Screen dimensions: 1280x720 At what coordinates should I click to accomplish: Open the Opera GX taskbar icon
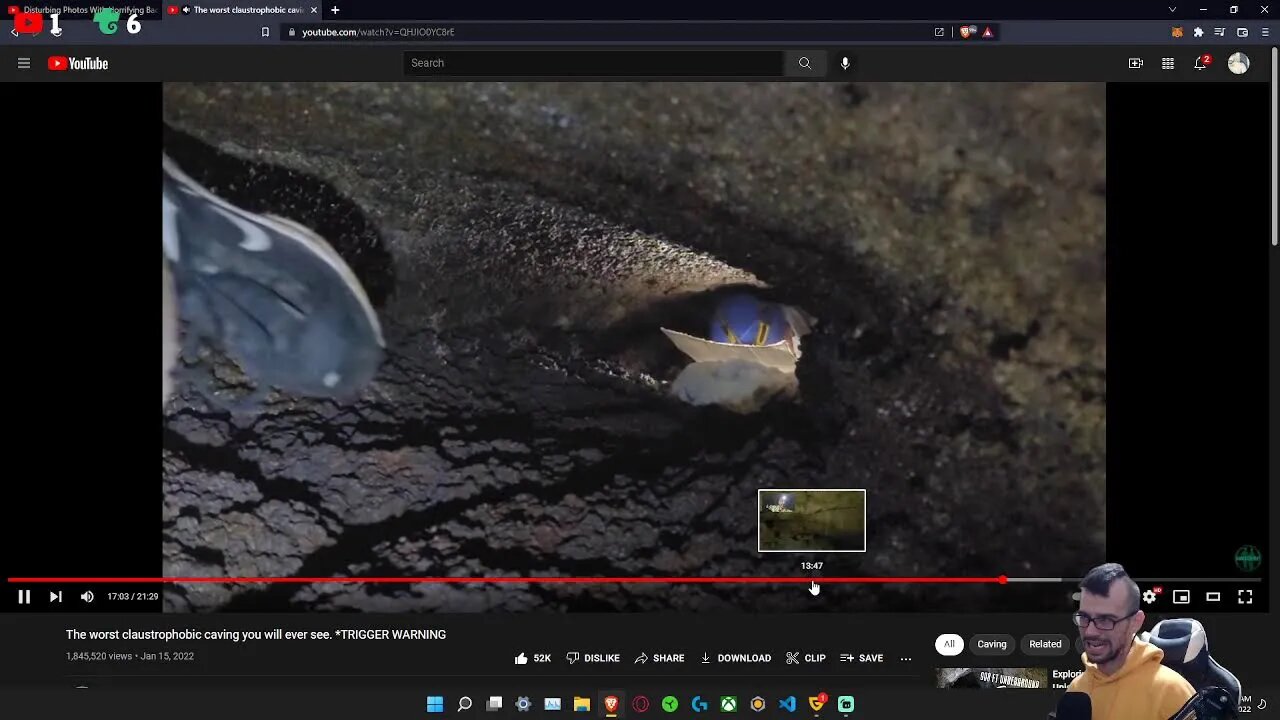pyautogui.click(x=641, y=704)
